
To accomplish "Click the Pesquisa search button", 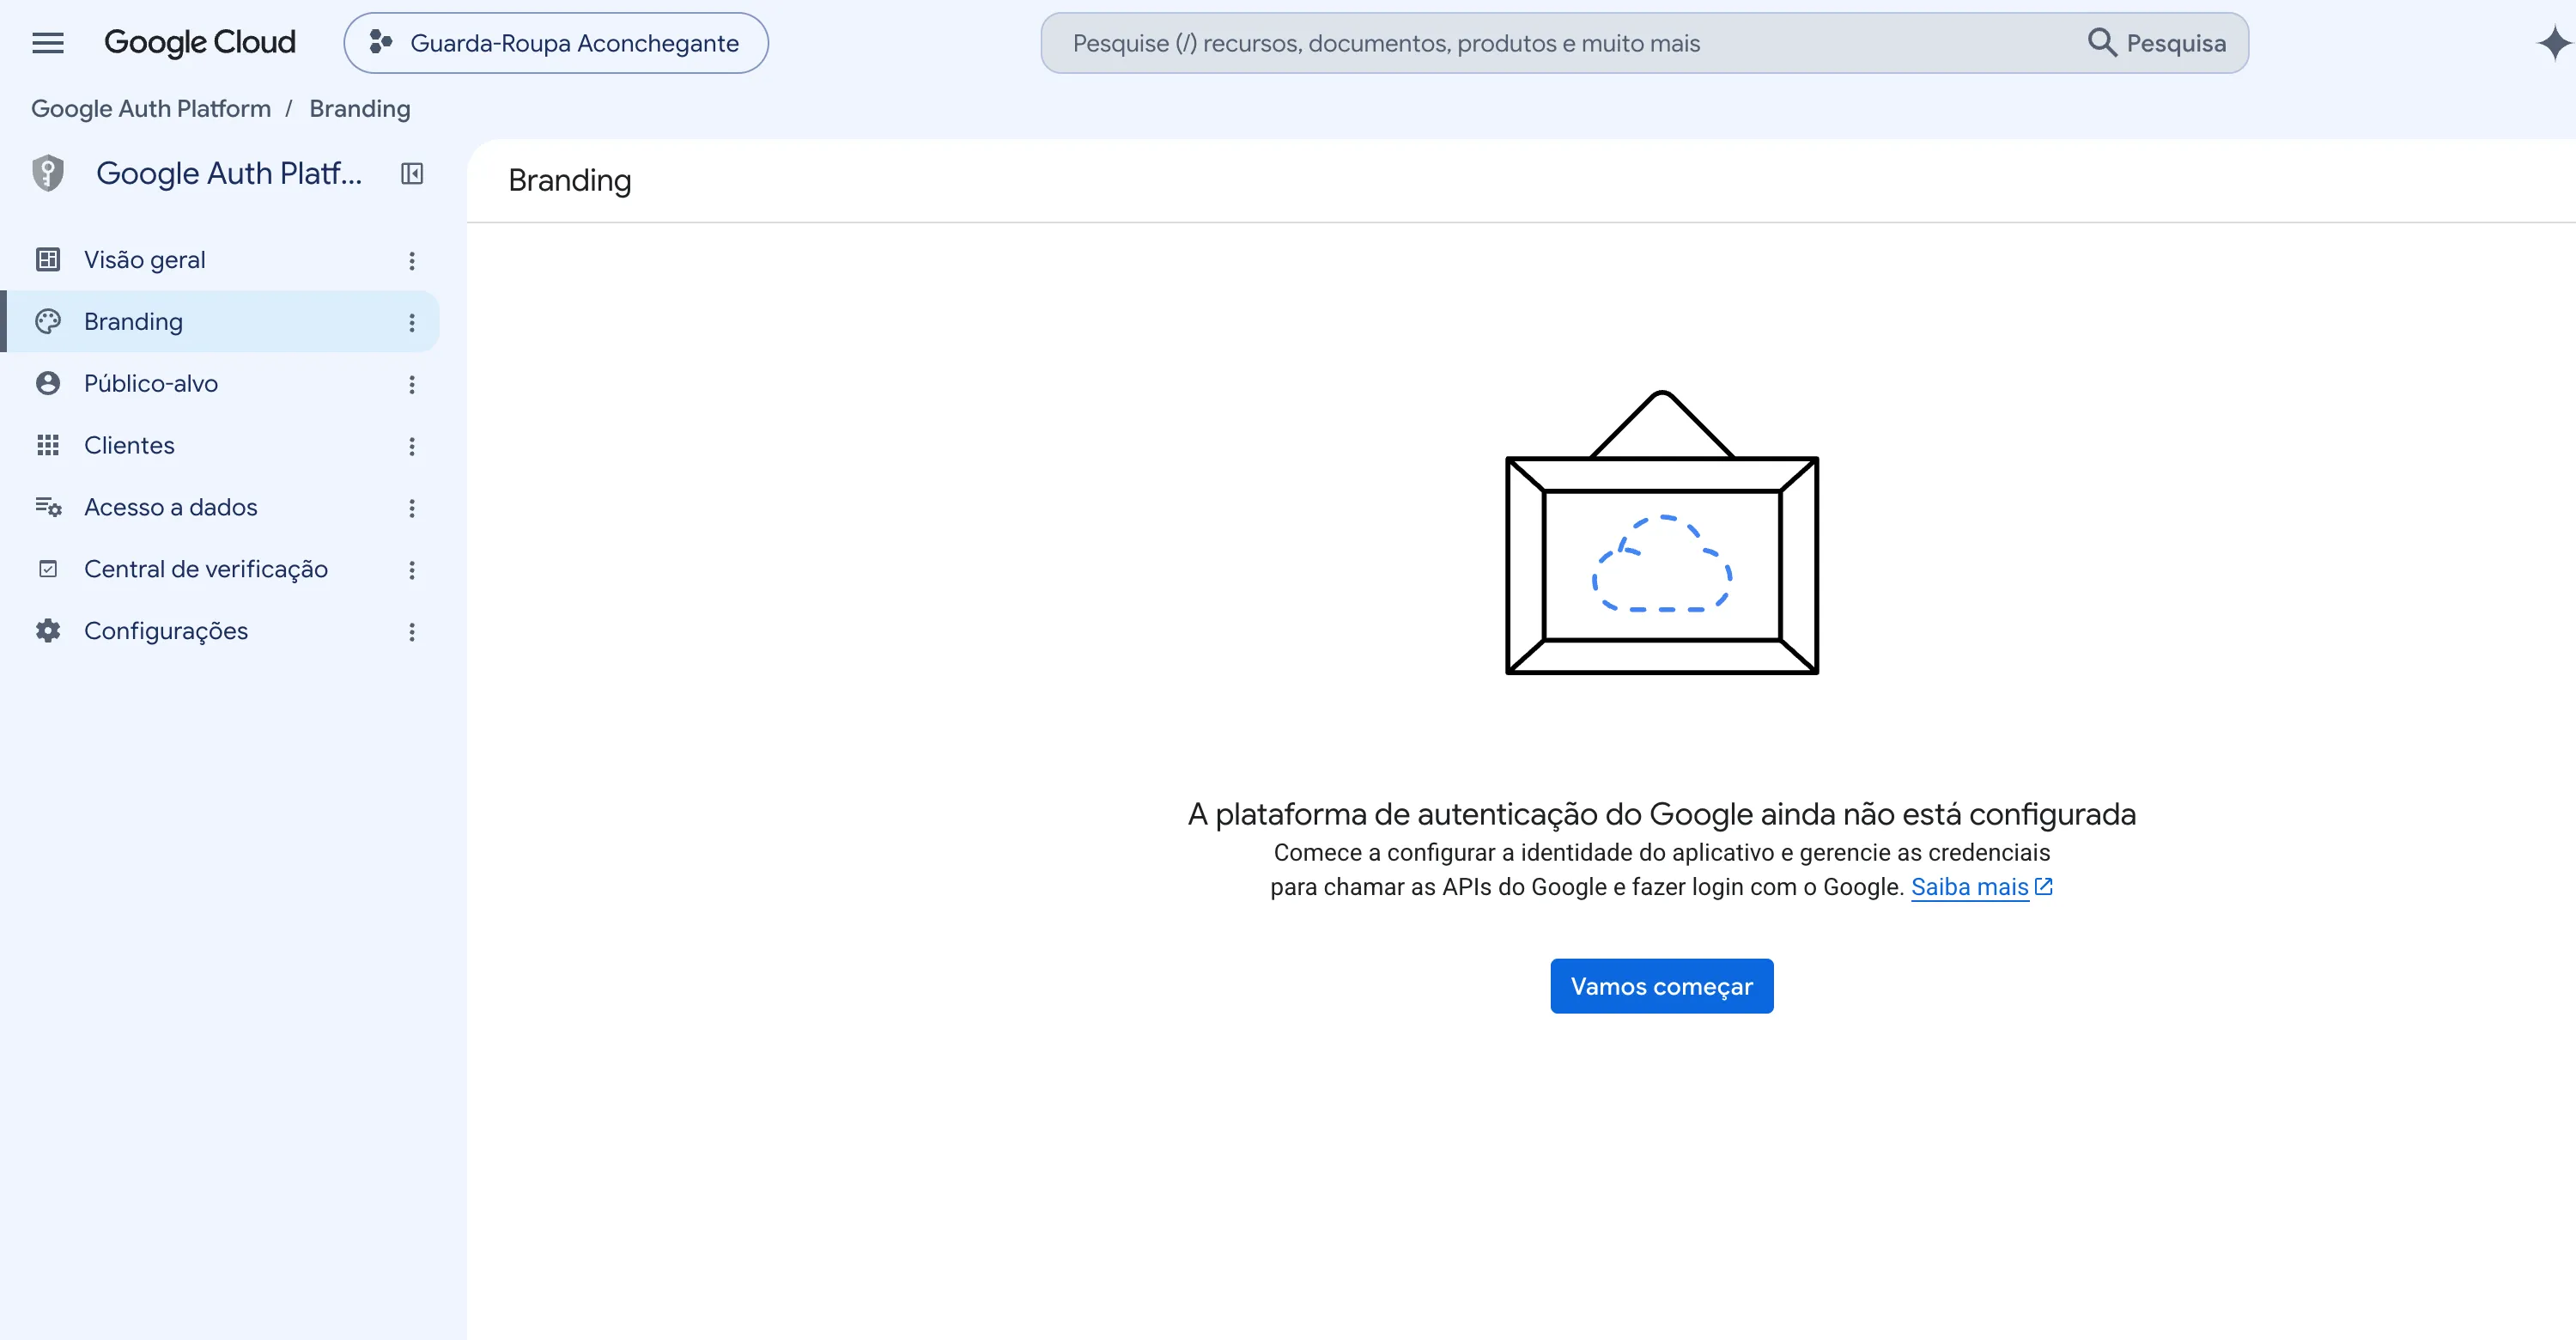I will click(2158, 43).
